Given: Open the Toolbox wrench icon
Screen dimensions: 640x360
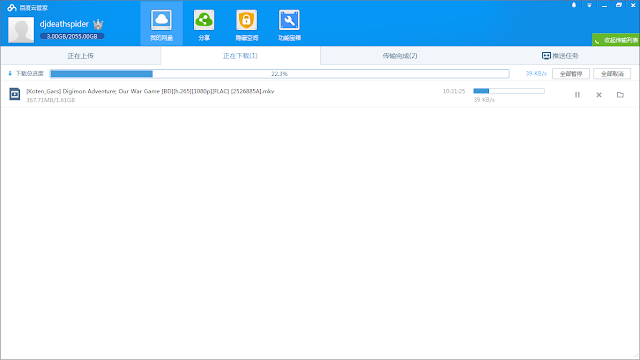Looking at the screenshot, I should [x=289, y=20].
